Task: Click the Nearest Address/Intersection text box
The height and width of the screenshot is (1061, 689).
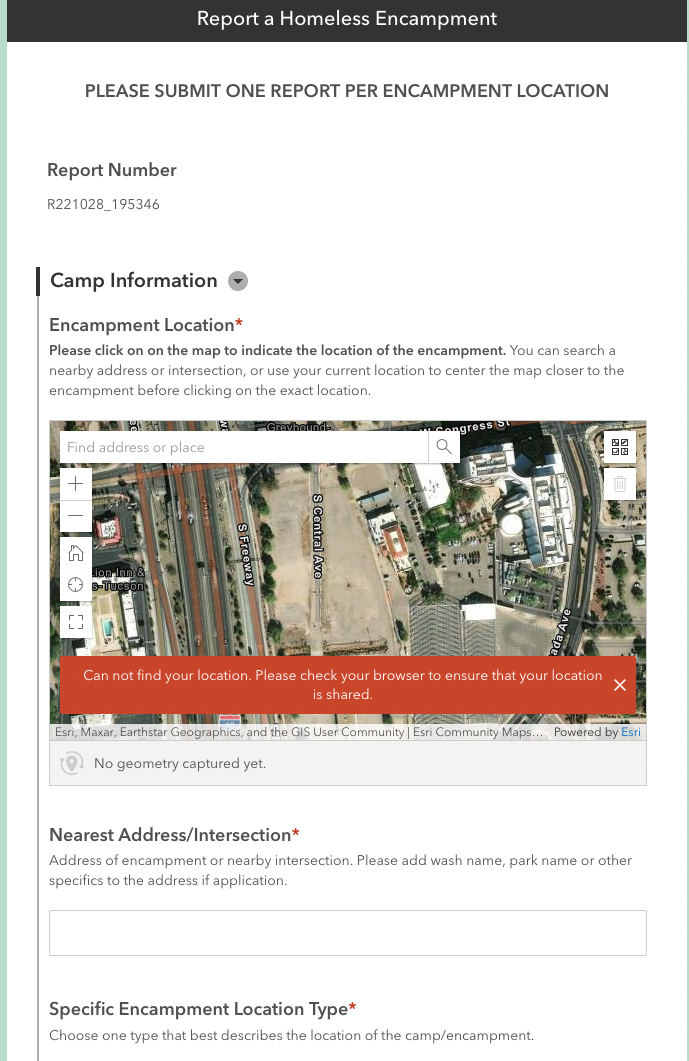Action: 347,933
